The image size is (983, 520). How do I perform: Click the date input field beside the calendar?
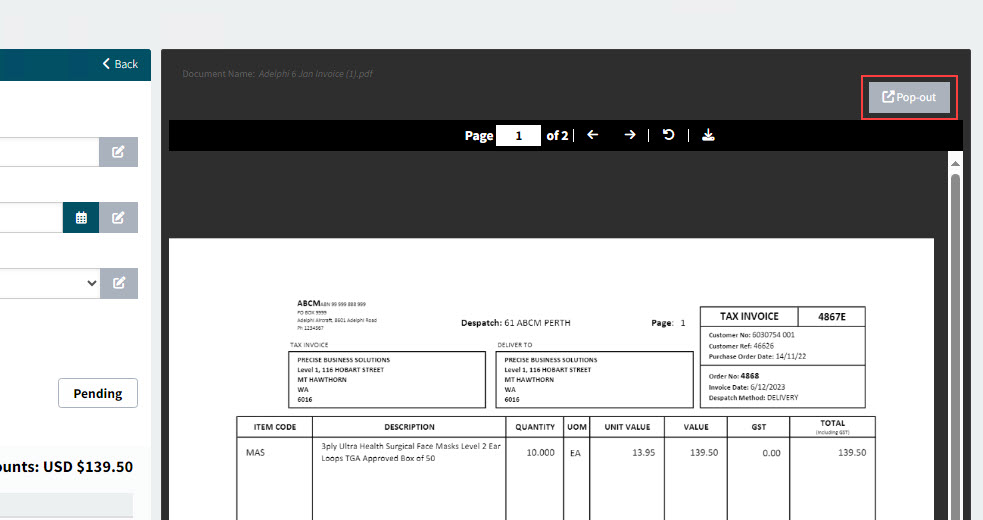30,218
